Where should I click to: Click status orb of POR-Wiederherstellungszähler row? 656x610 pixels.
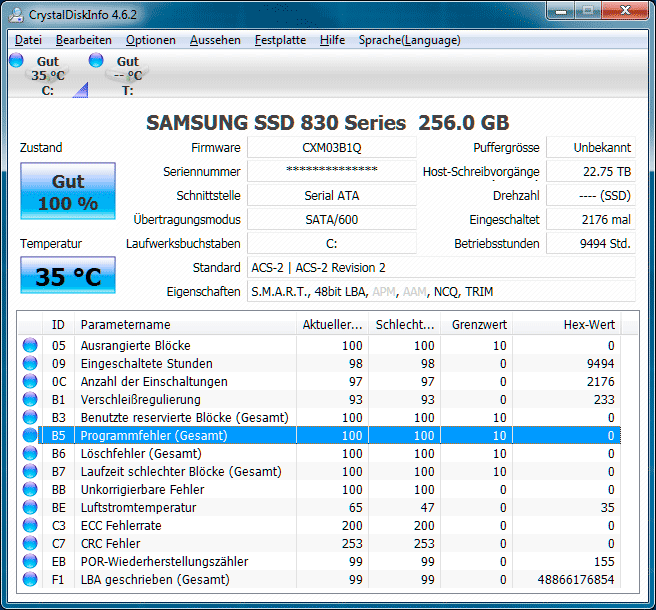point(30,561)
